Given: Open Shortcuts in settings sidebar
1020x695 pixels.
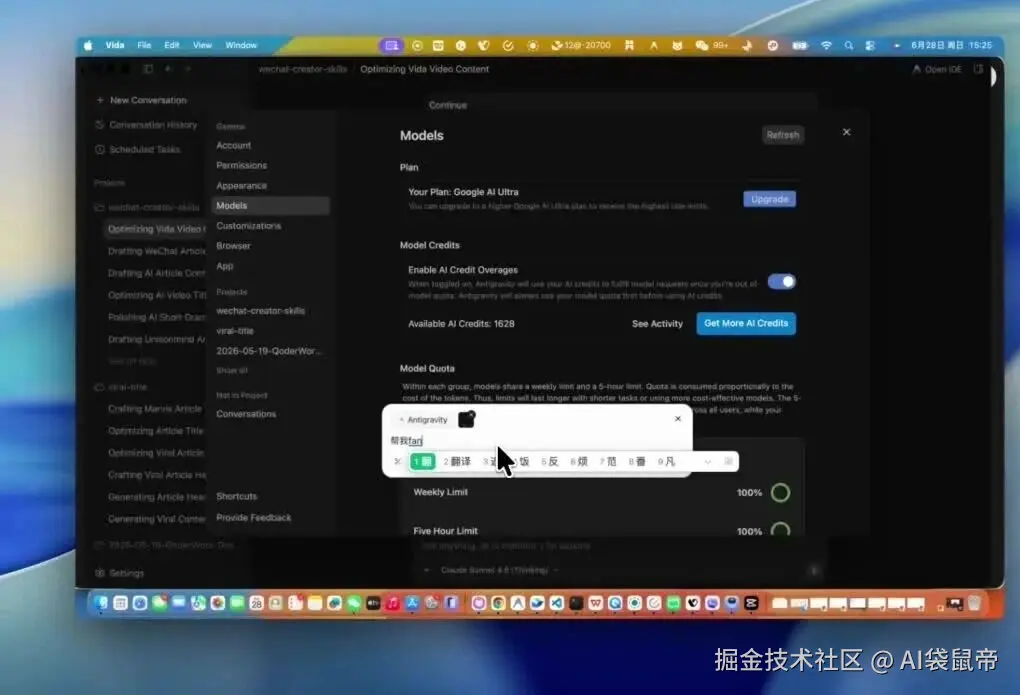Looking at the screenshot, I should point(236,497).
